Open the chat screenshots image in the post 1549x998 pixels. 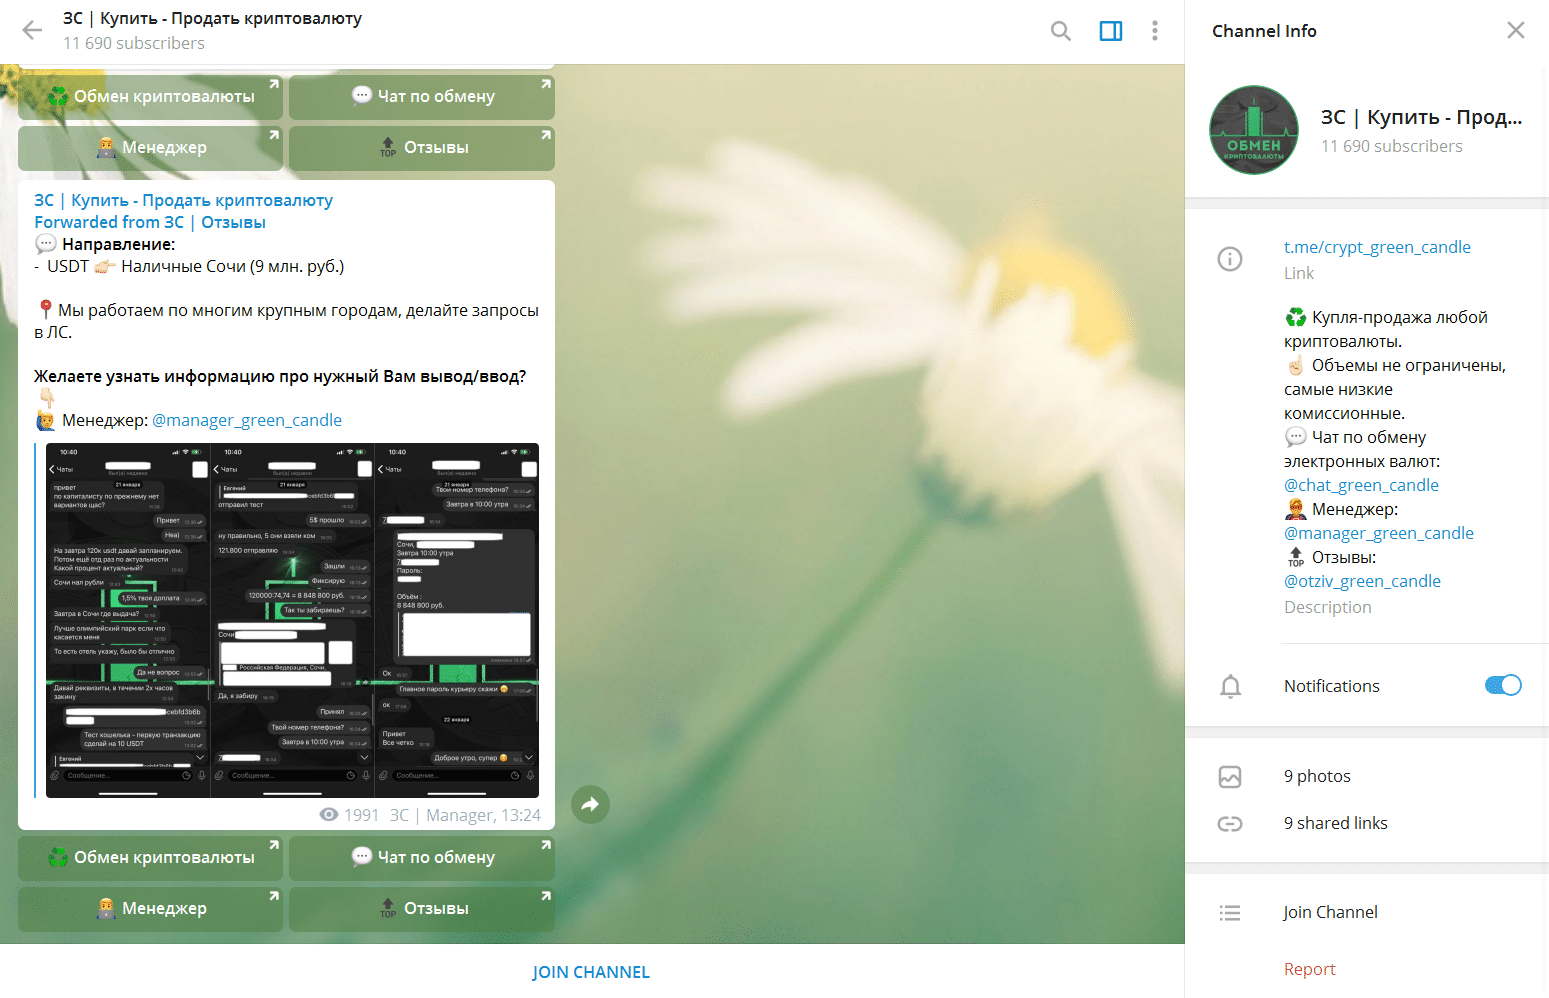[292, 620]
